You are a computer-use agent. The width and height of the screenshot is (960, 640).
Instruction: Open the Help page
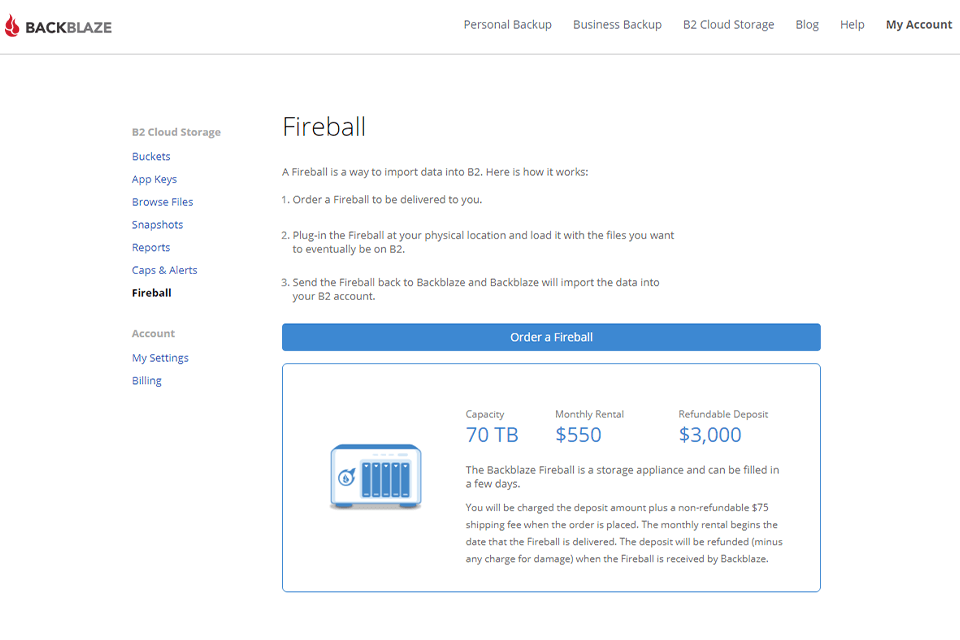852,25
